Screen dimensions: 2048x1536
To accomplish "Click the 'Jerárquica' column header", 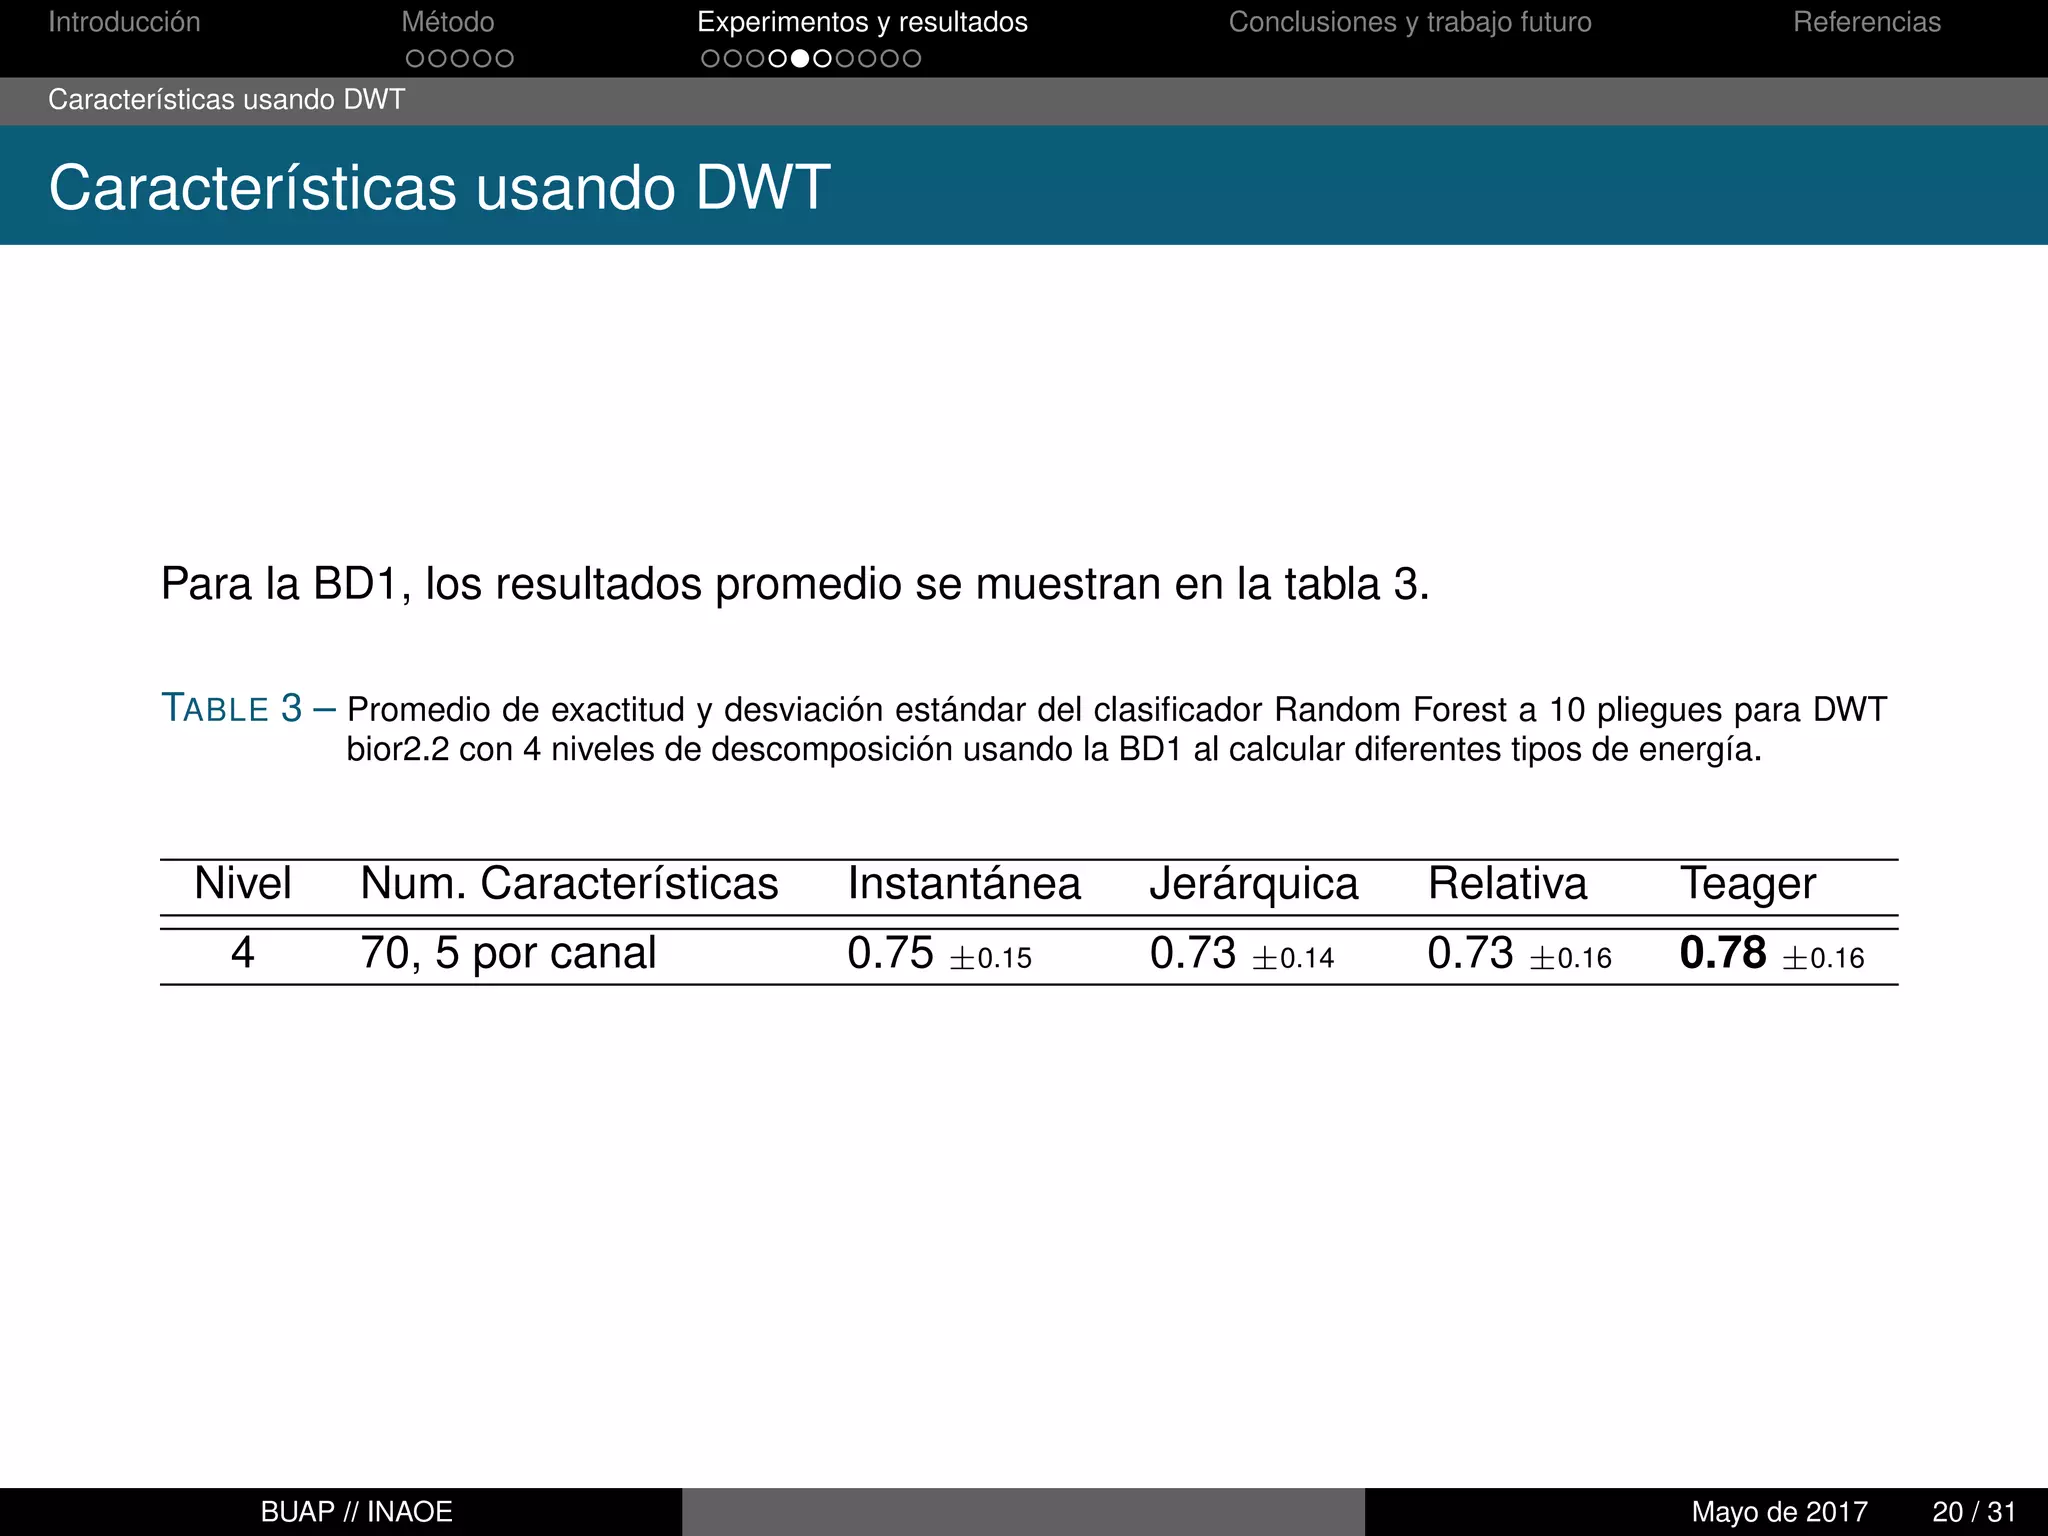I will point(1254,885).
